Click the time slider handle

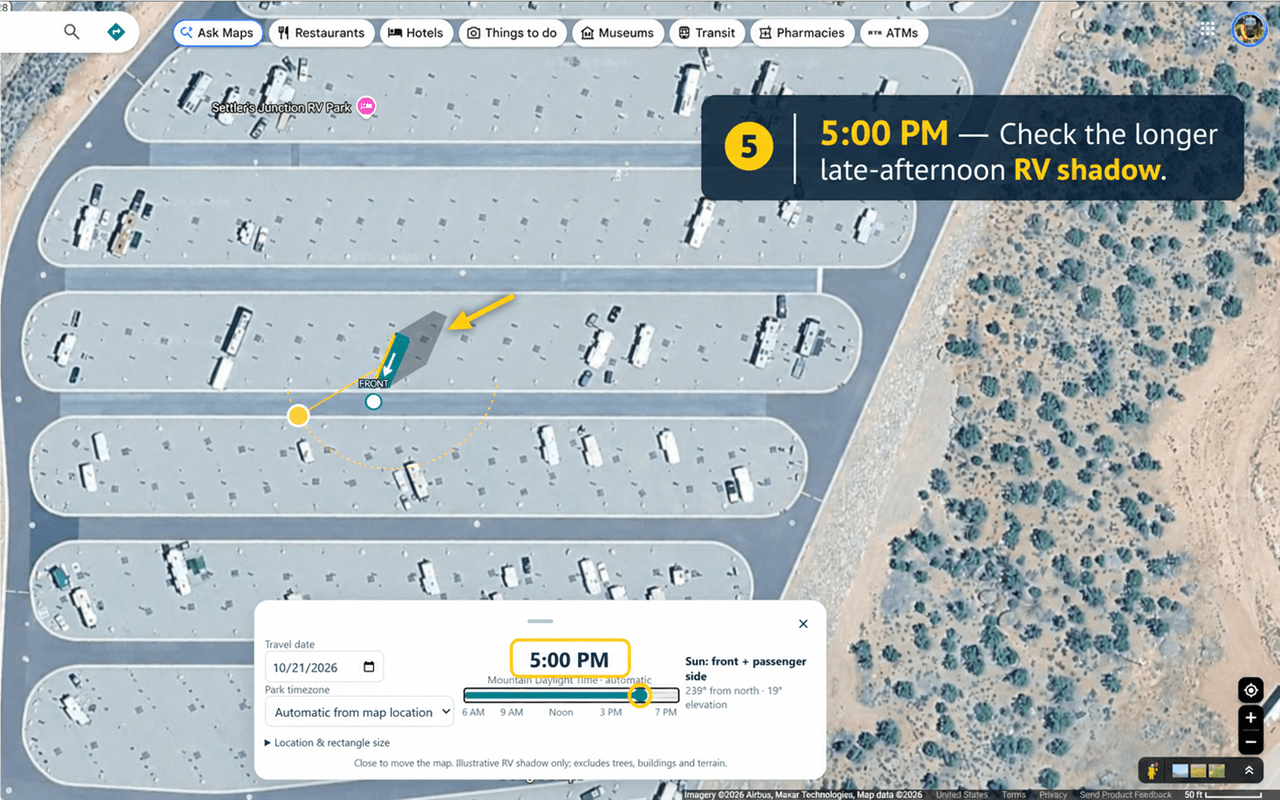click(x=640, y=695)
